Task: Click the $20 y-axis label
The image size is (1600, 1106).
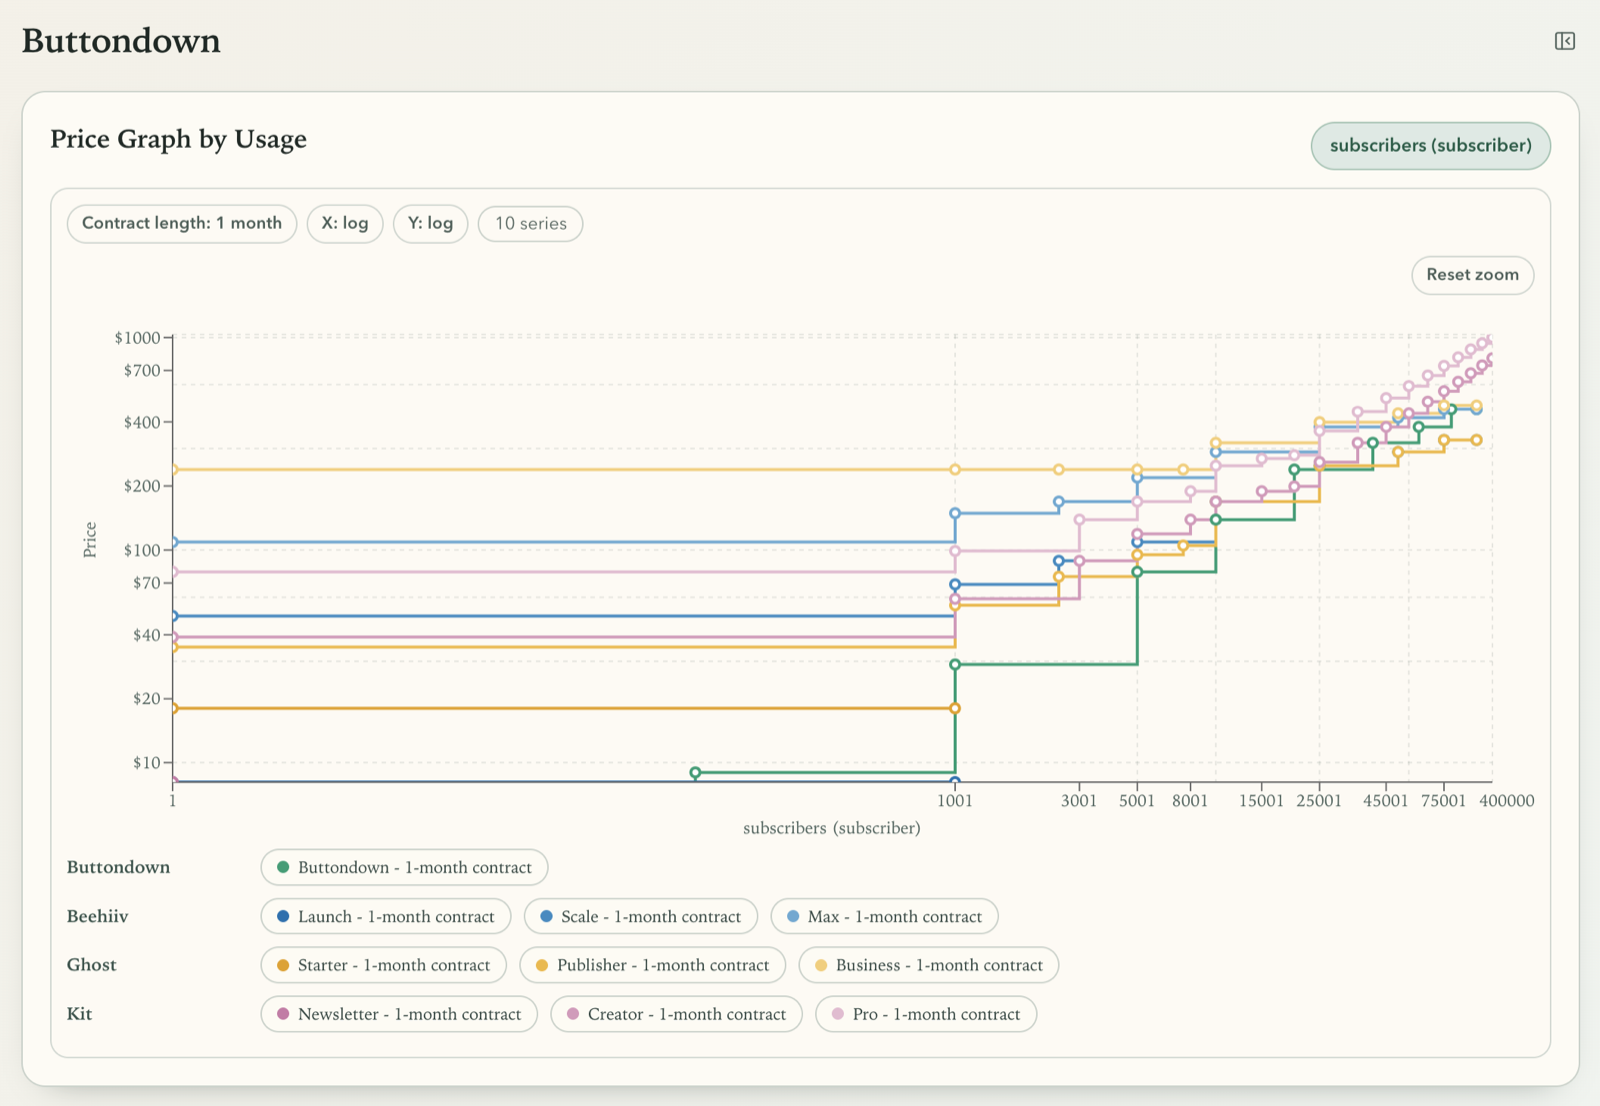Action: pos(146,699)
